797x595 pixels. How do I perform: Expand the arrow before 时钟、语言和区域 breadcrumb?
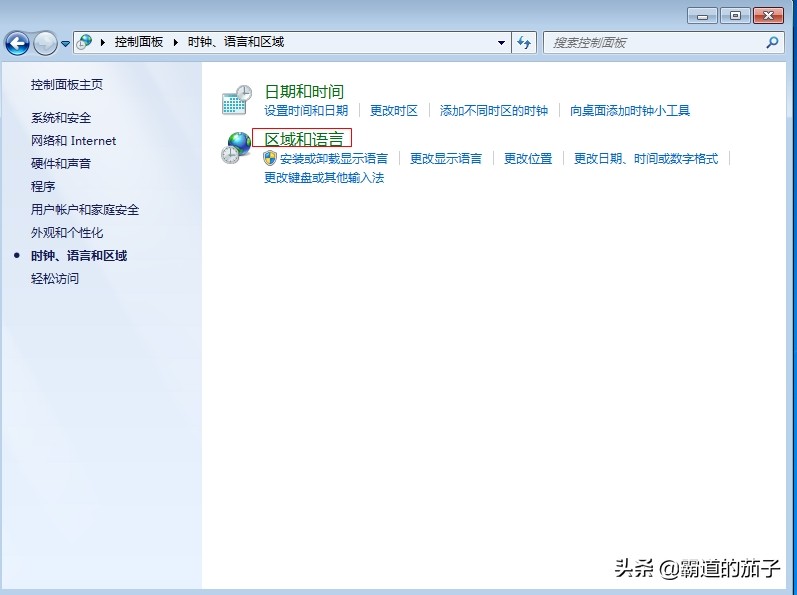[x=176, y=42]
